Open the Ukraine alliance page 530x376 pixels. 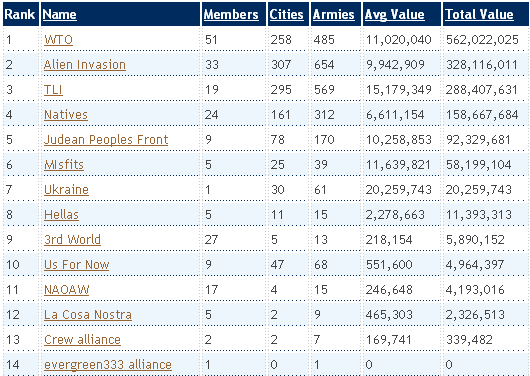(x=66, y=190)
